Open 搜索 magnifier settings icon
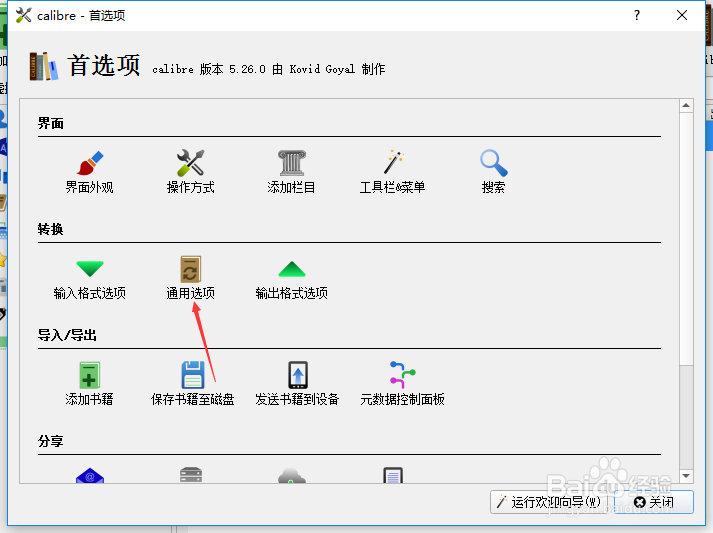The image size is (713, 533). pyautogui.click(x=493, y=163)
